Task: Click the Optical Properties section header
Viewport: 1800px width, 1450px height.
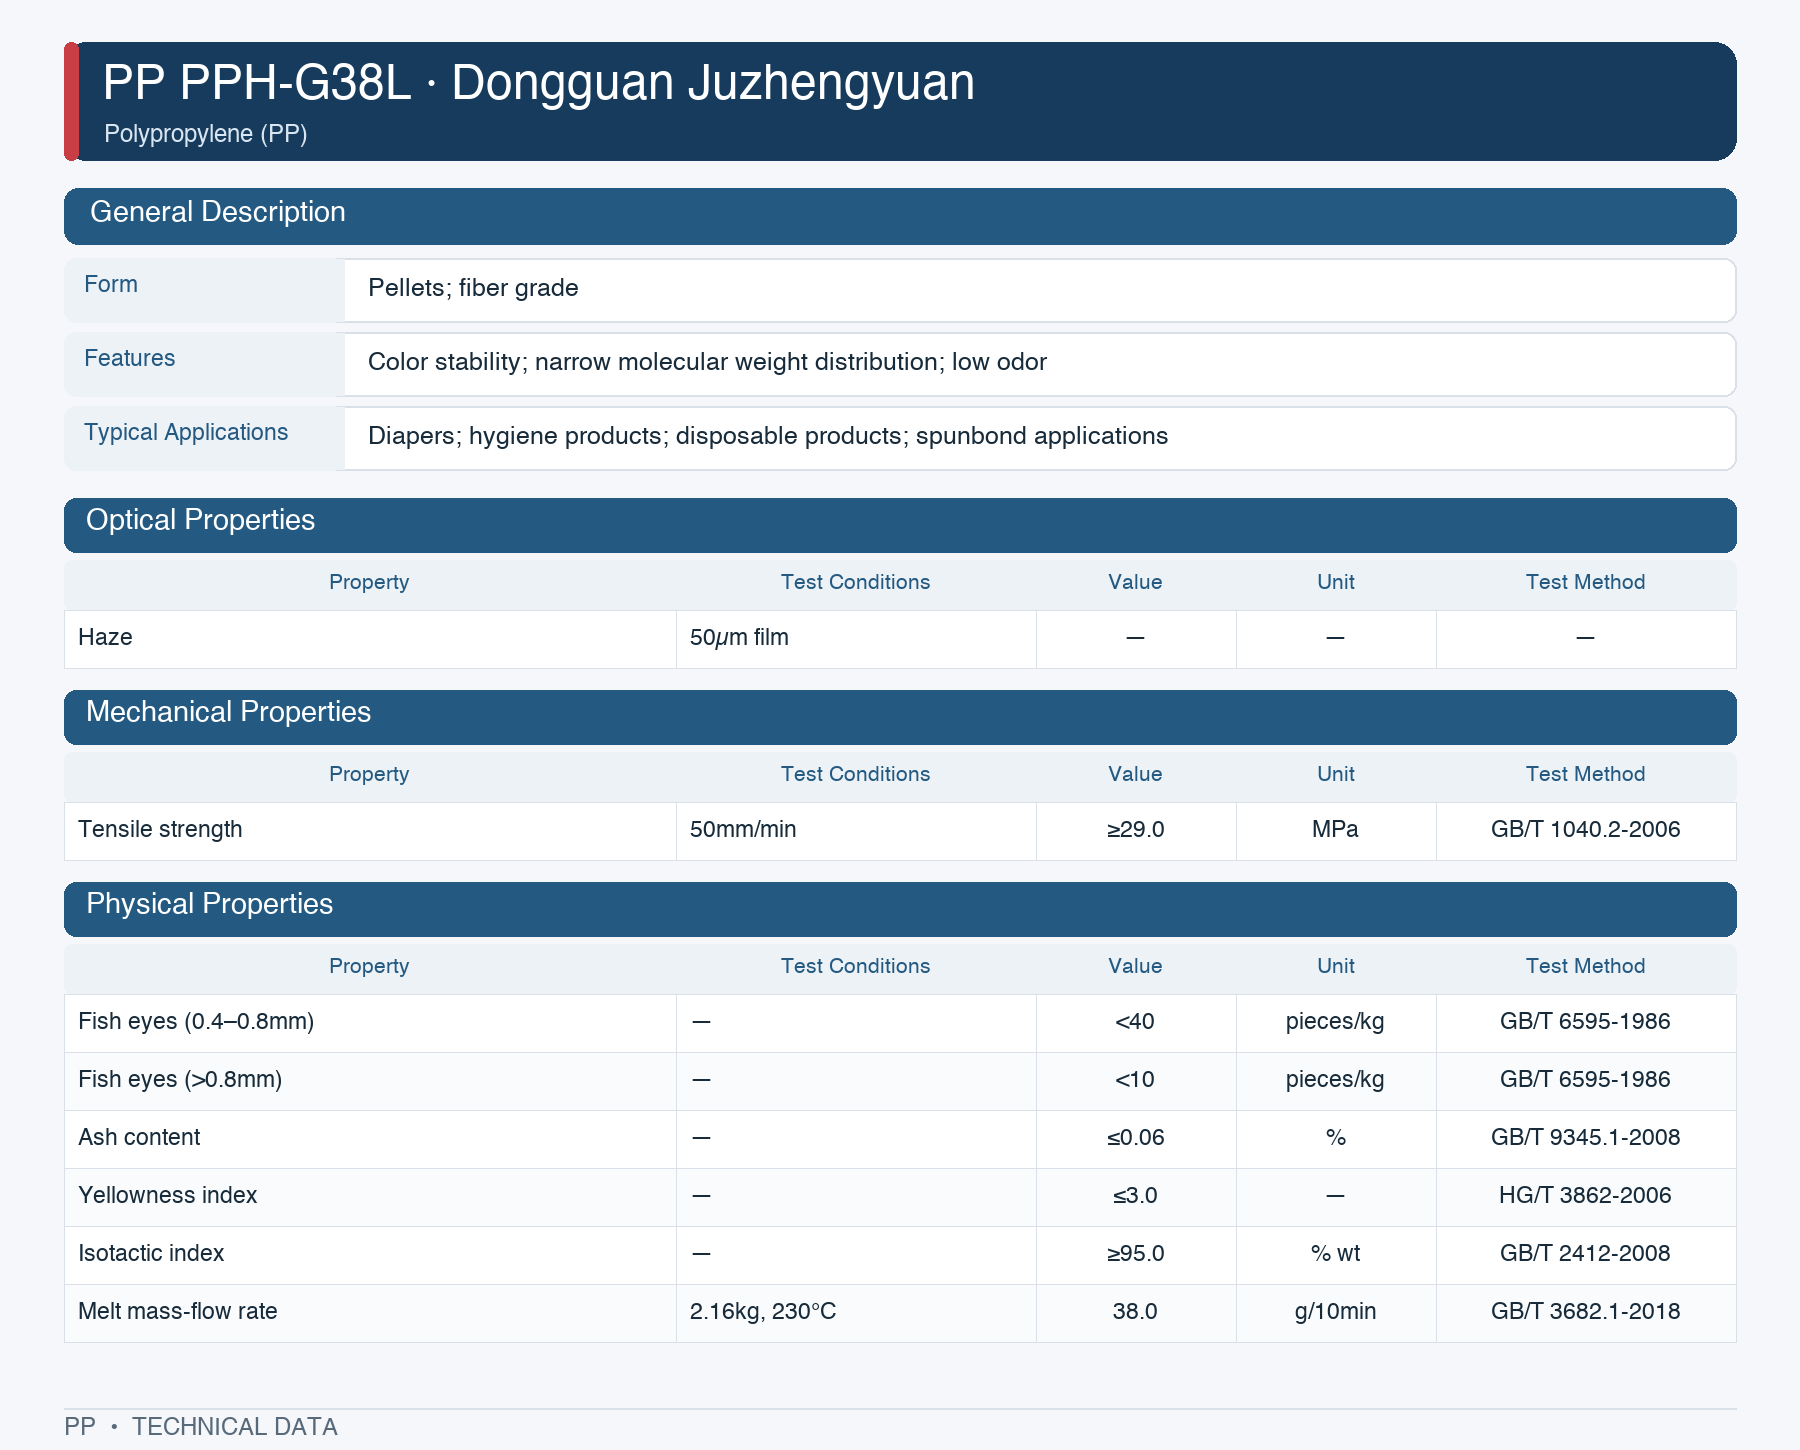Action: (900, 525)
